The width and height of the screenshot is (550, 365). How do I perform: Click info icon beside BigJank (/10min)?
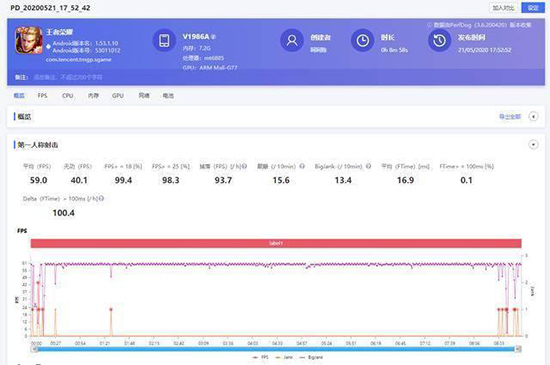(368, 166)
